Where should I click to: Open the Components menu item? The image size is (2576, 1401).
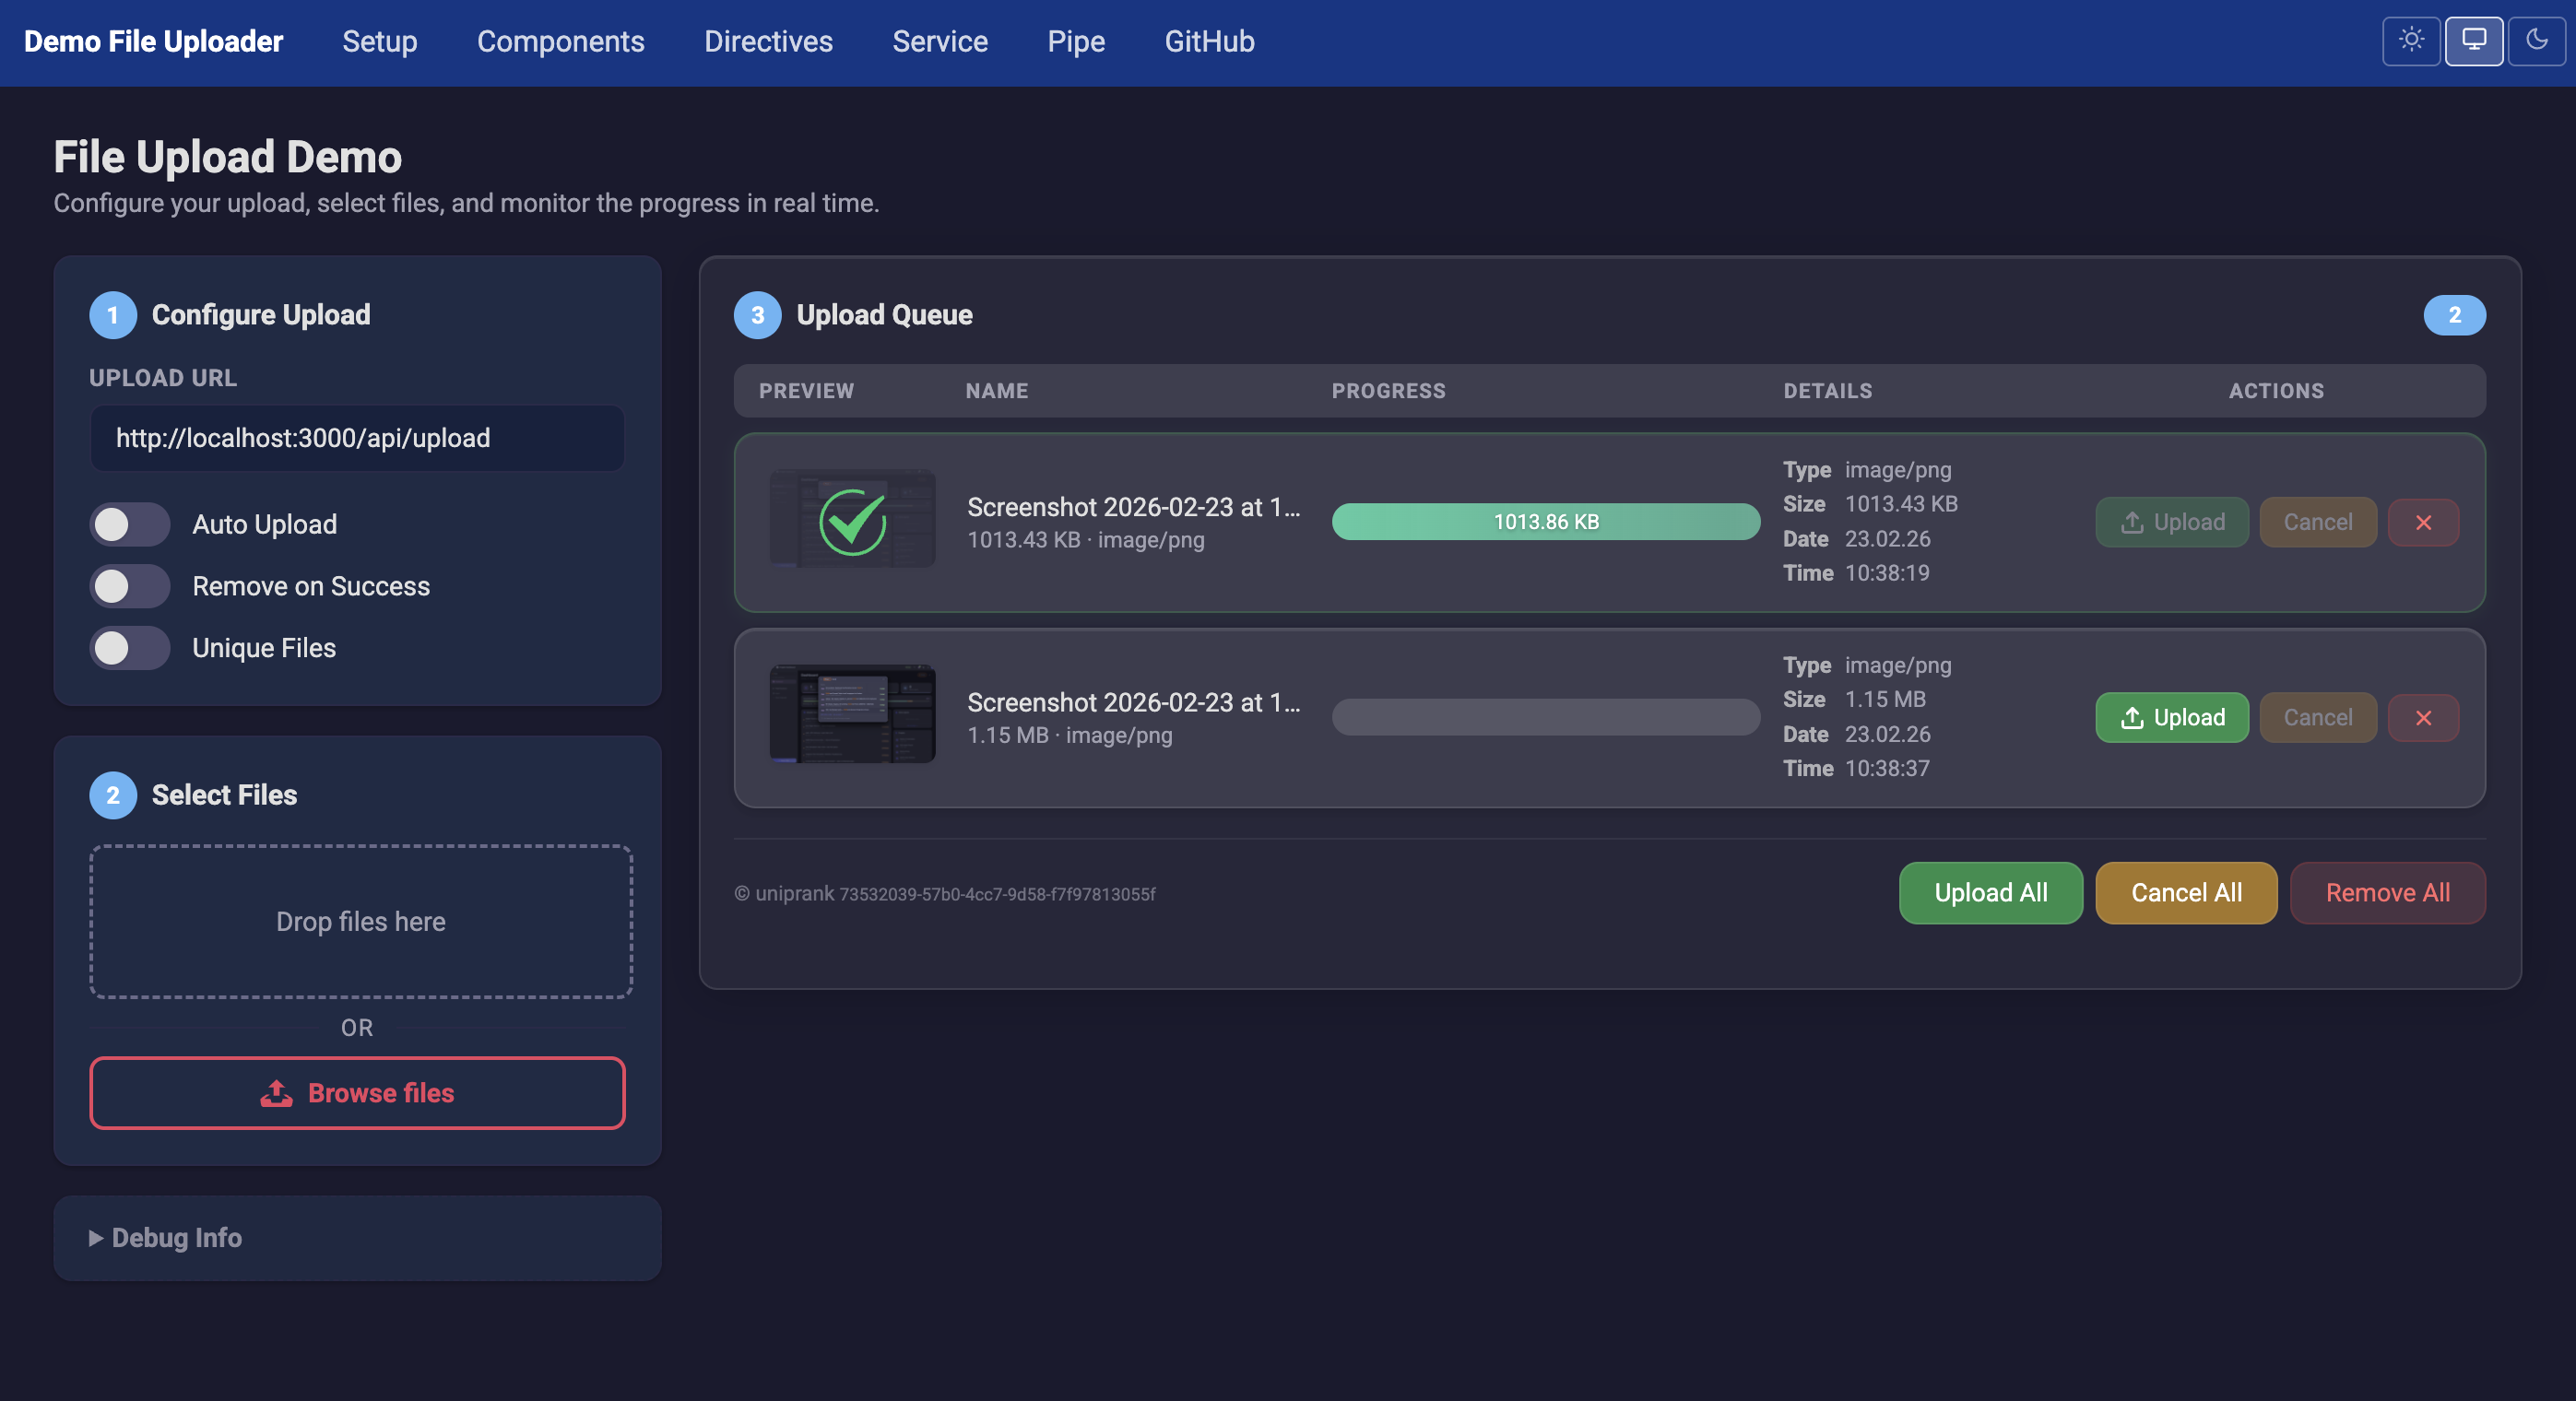[560, 41]
